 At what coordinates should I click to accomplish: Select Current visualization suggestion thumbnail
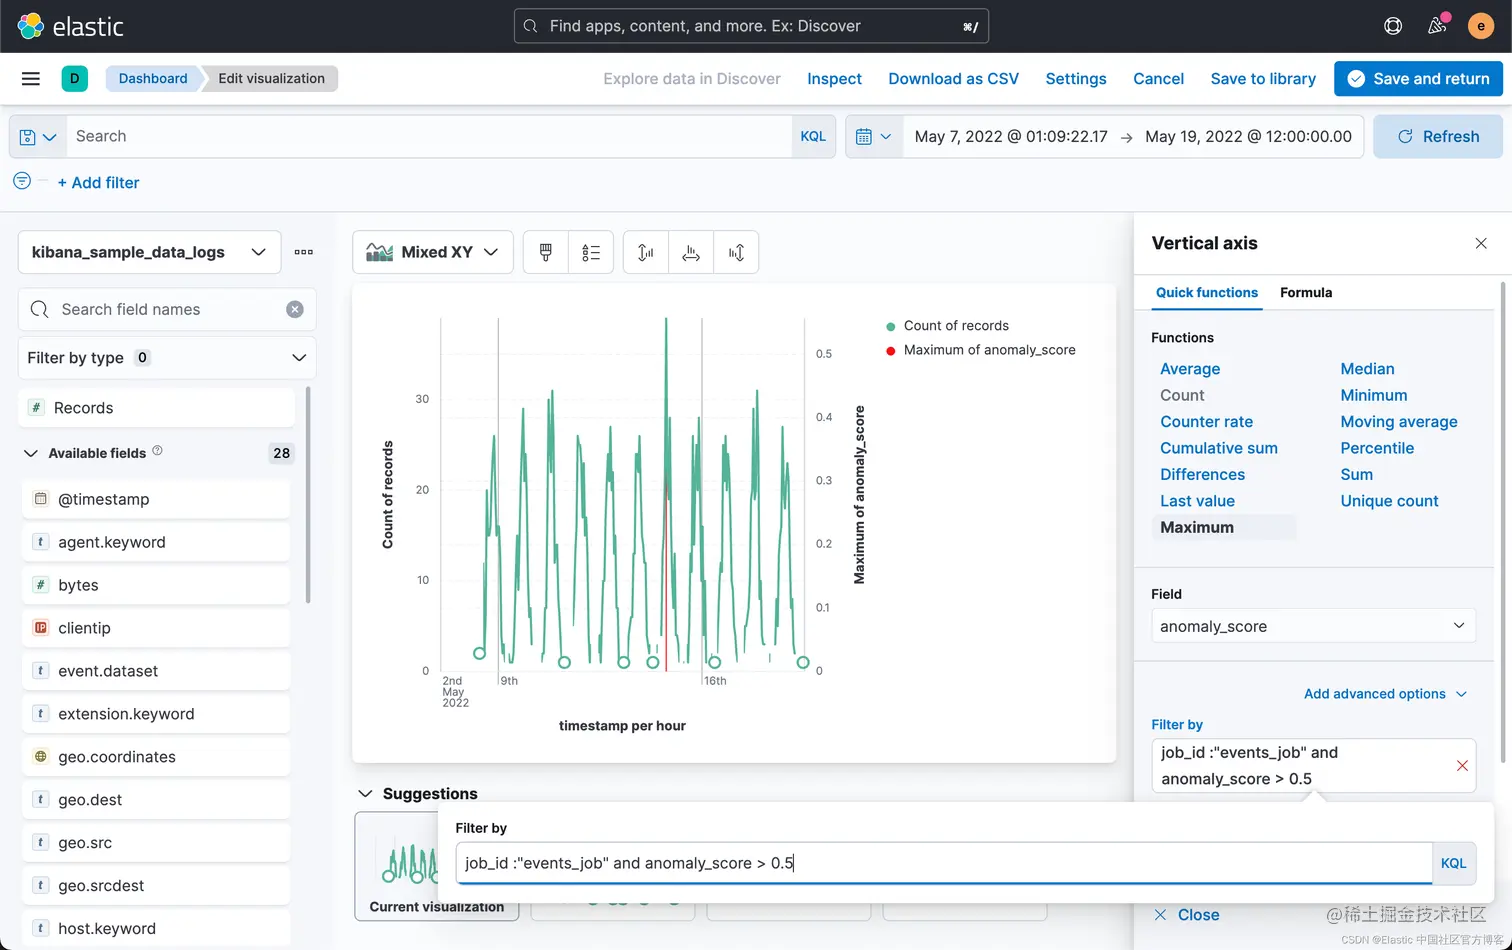point(436,865)
